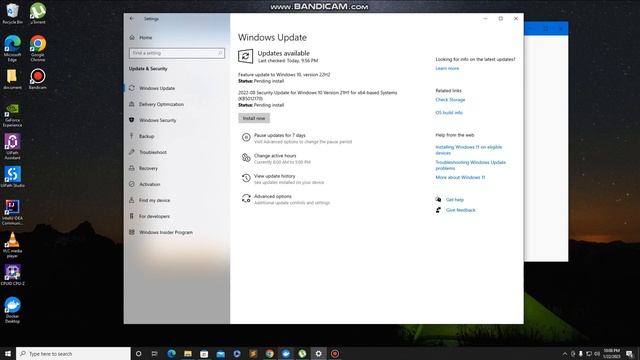Click the Windows Start button
Screen dimensions: 640x360
(x=8, y=353)
